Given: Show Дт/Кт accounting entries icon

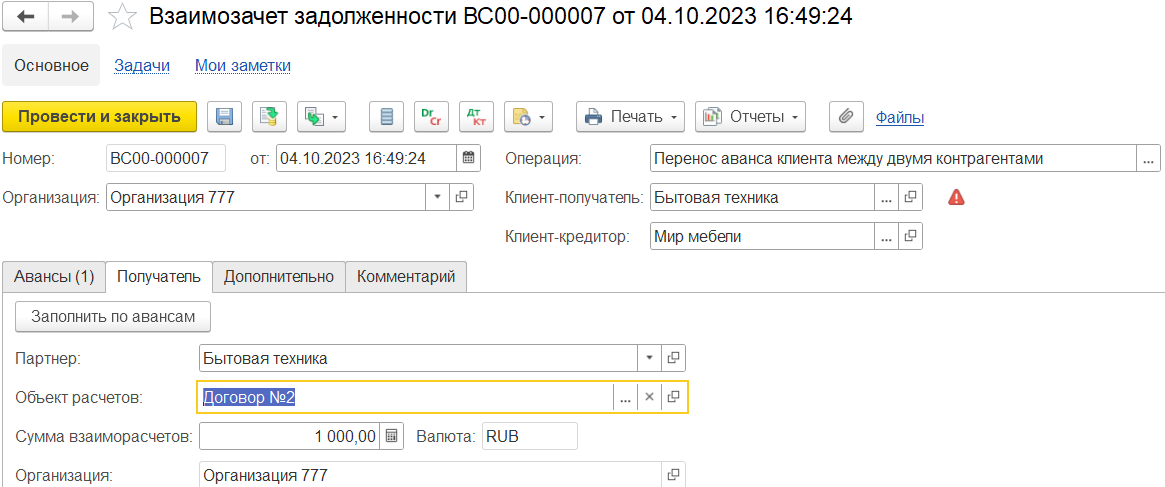Looking at the screenshot, I should tap(476, 117).
